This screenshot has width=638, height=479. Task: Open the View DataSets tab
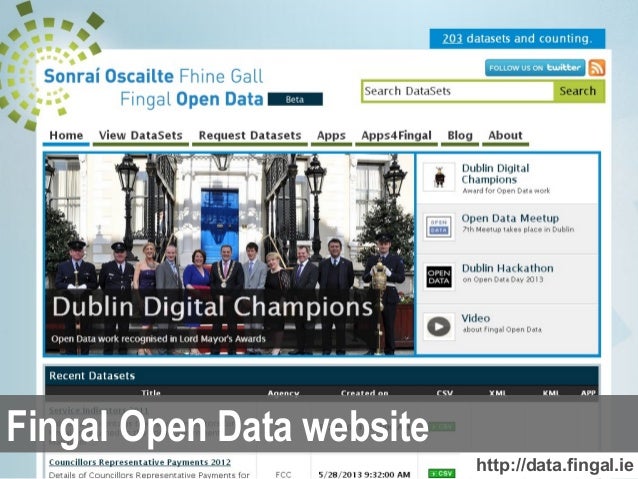(141, 136)
